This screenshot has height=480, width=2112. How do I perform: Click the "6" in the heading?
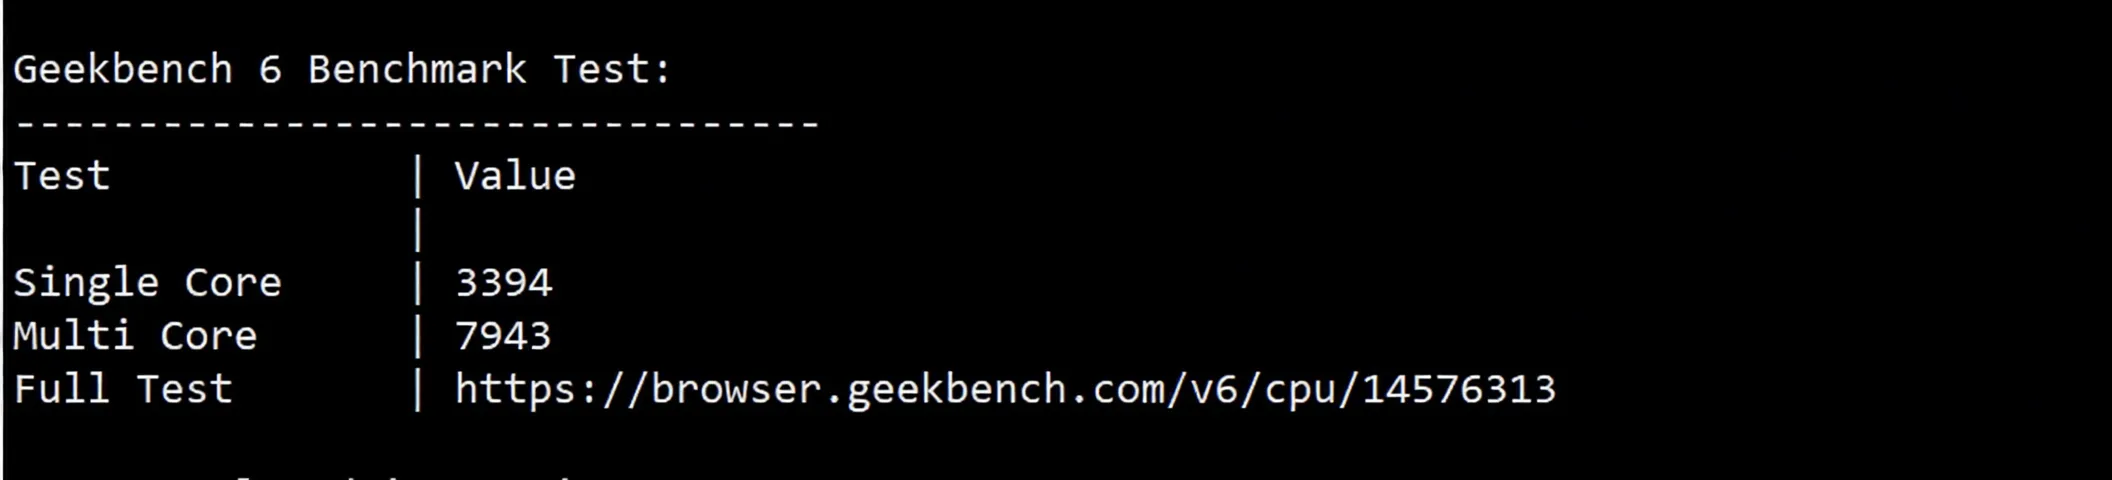tap(270, 70)
